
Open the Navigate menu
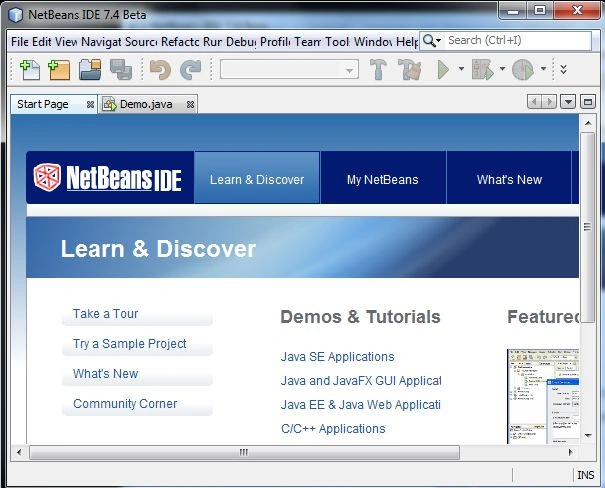(101, 41)
